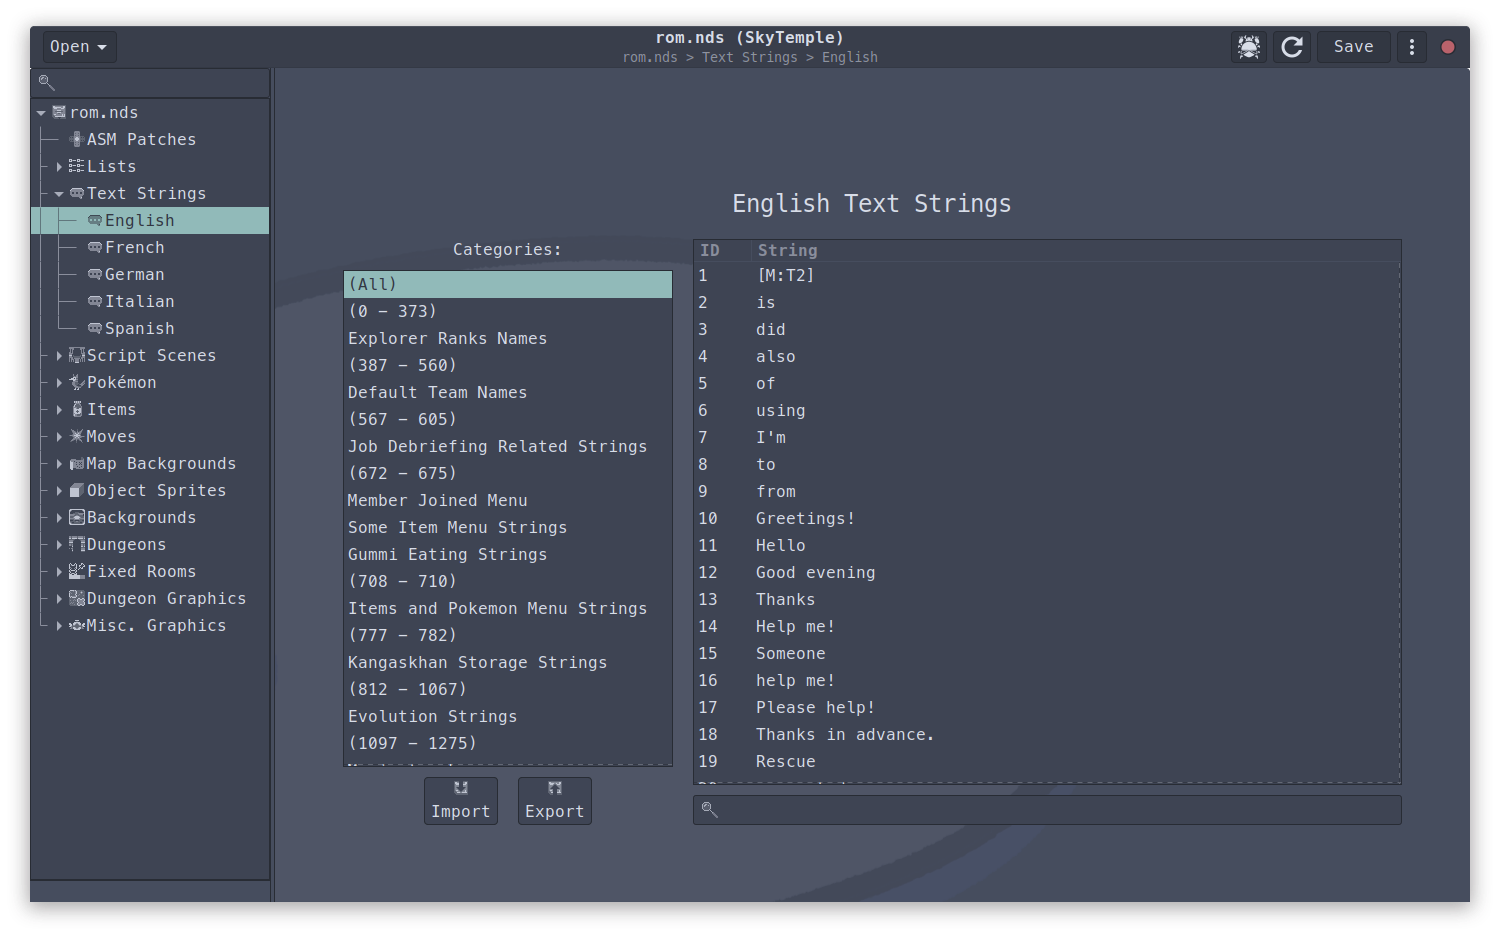Viewport: 1500px width, 936px height.
Task: Open the three-dot main menu
Action: (x=1411, y=47)
